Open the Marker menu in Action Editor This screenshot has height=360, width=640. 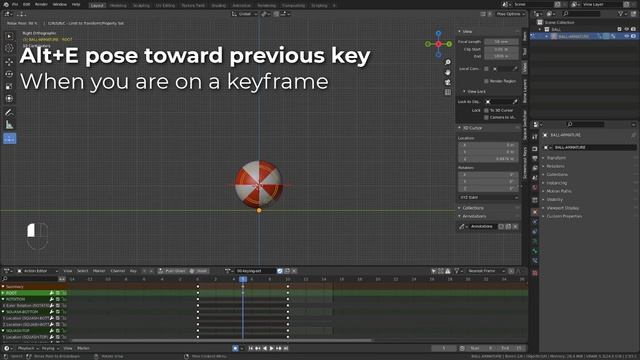click(x=99, y=271)
